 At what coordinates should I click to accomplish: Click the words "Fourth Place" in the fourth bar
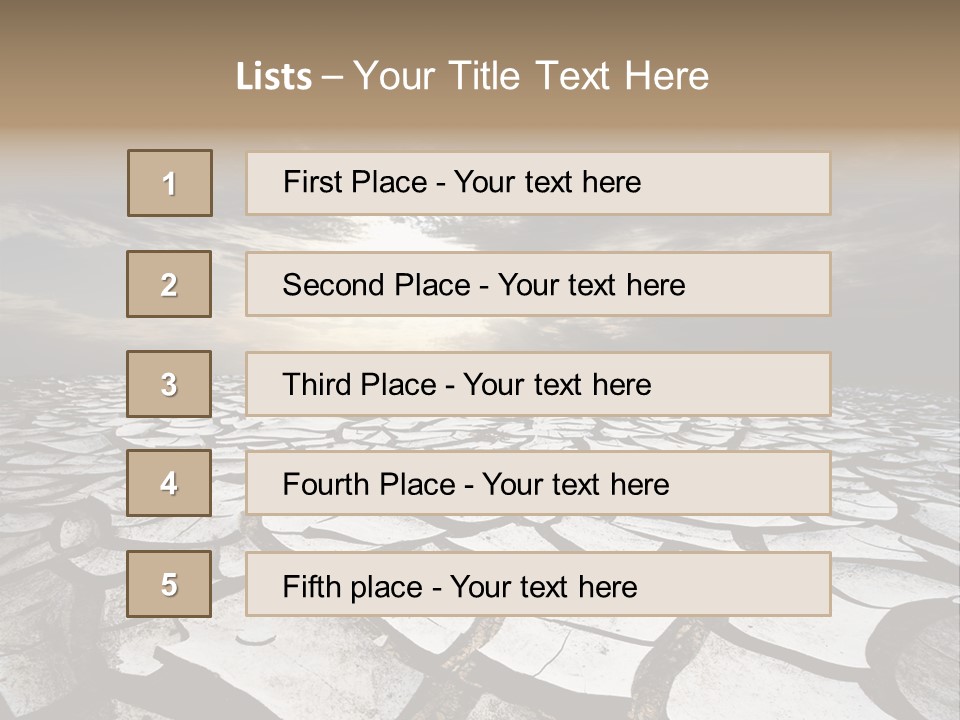368,485
